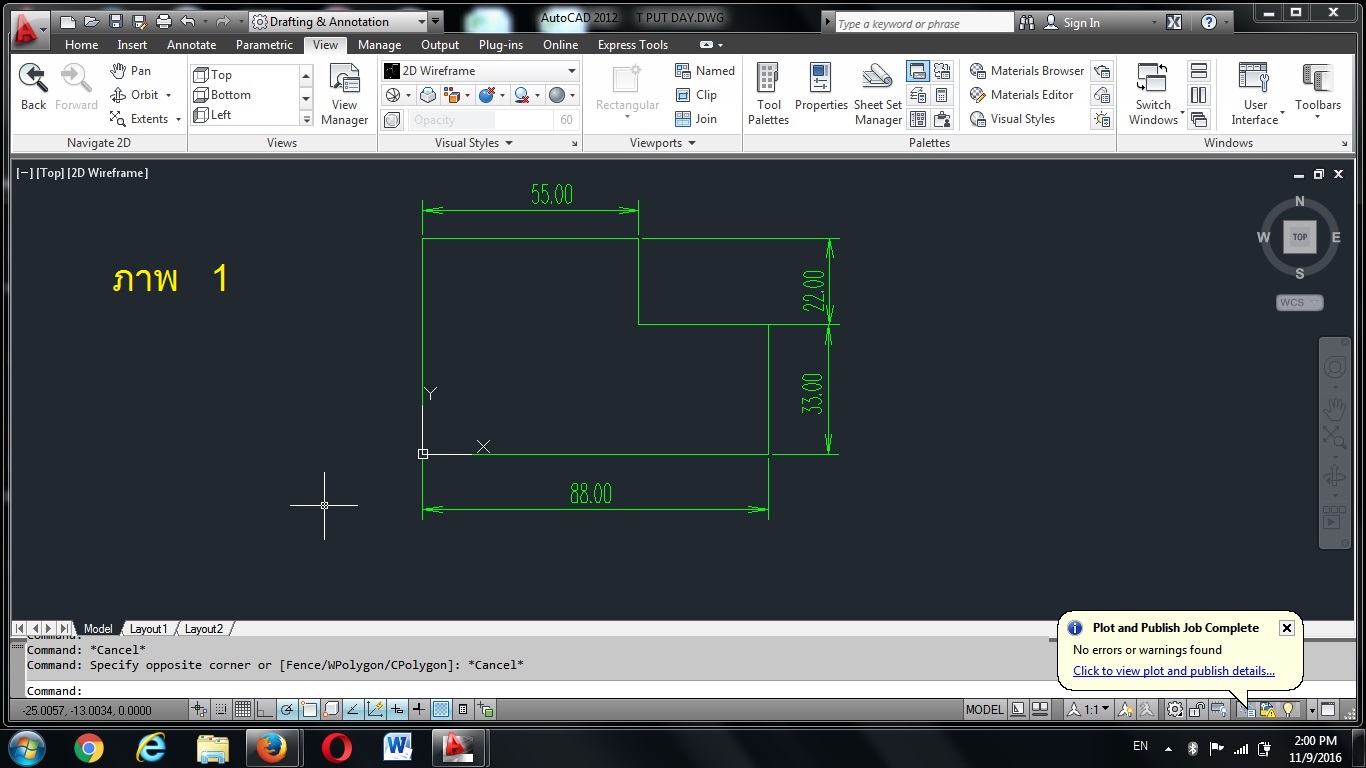Open the Insert ribbon tab
This screenshot has width=1366, height=768.
(x=132, y=45)
